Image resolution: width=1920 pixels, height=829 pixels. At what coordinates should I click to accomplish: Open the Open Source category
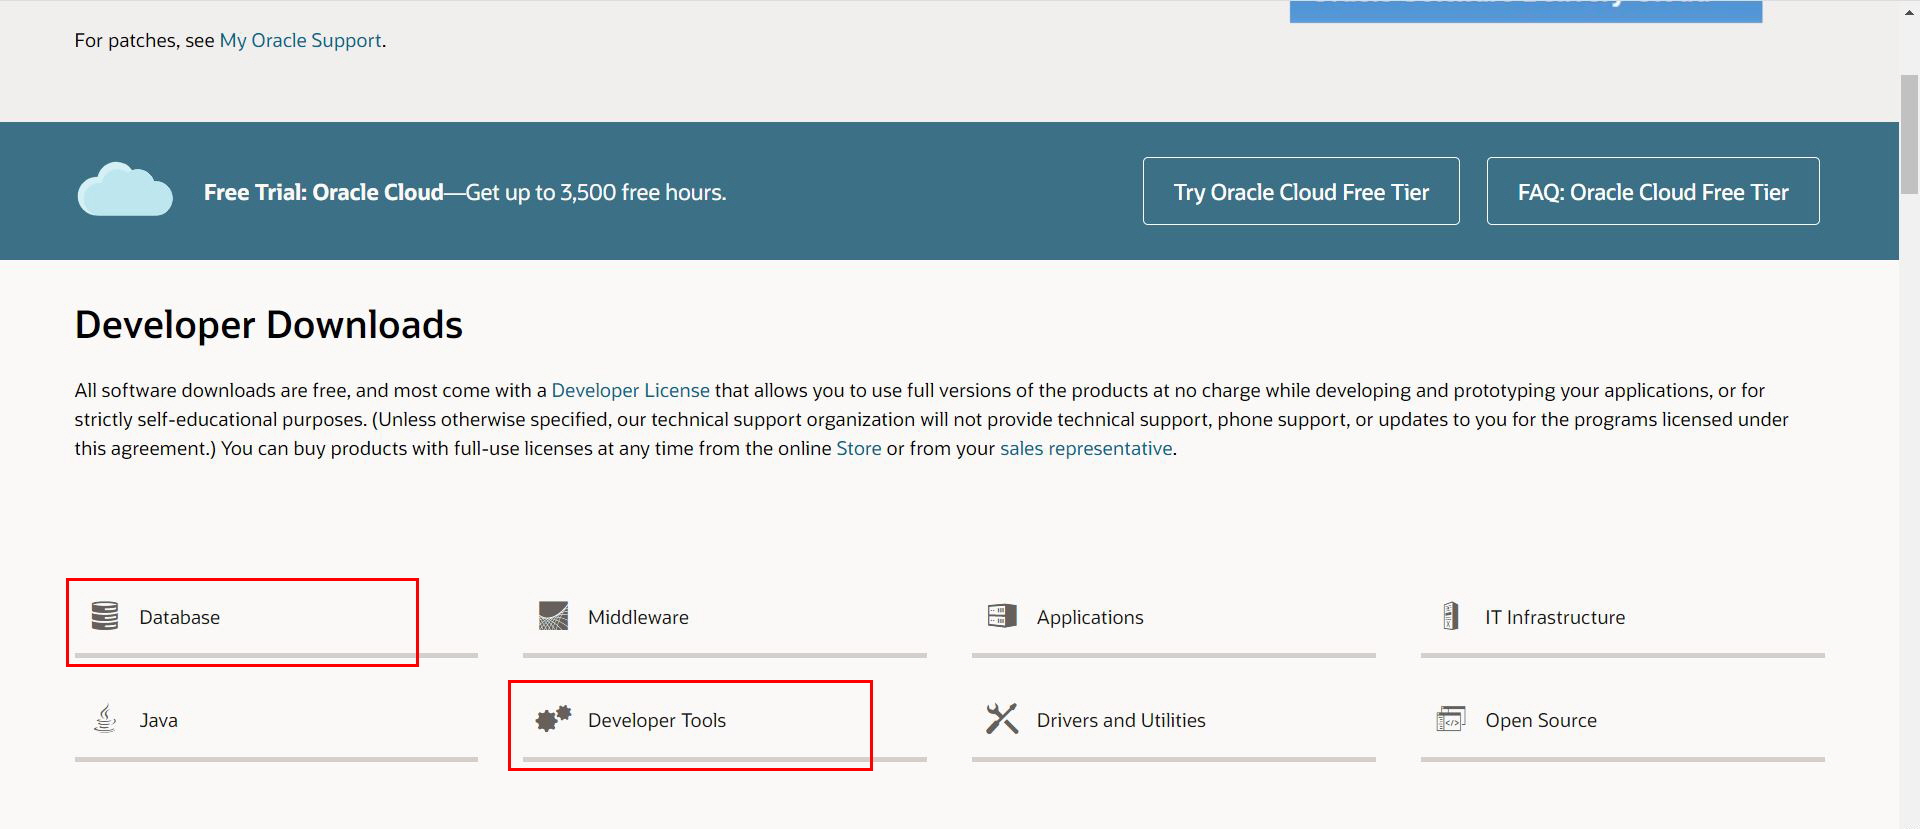click(x=1623, y=720)
